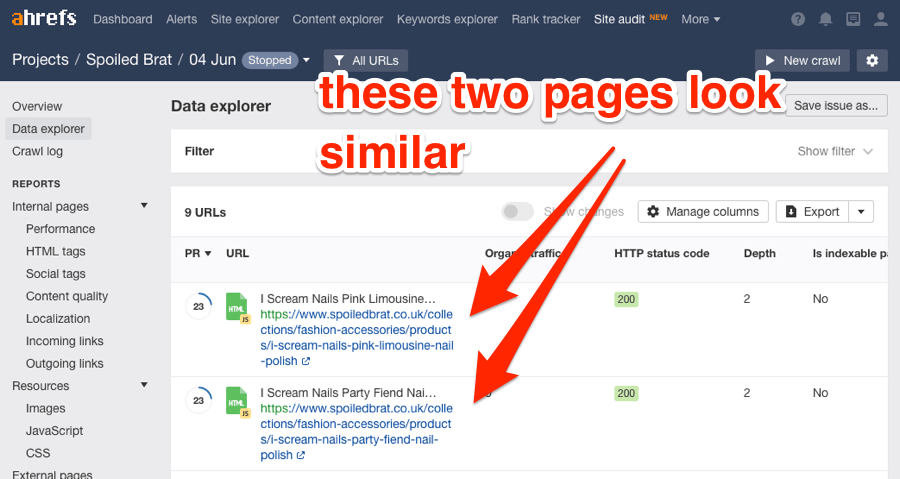Screen dimensions: 900x479
Task: Click the New crawl button
Action: click(802, 60)
